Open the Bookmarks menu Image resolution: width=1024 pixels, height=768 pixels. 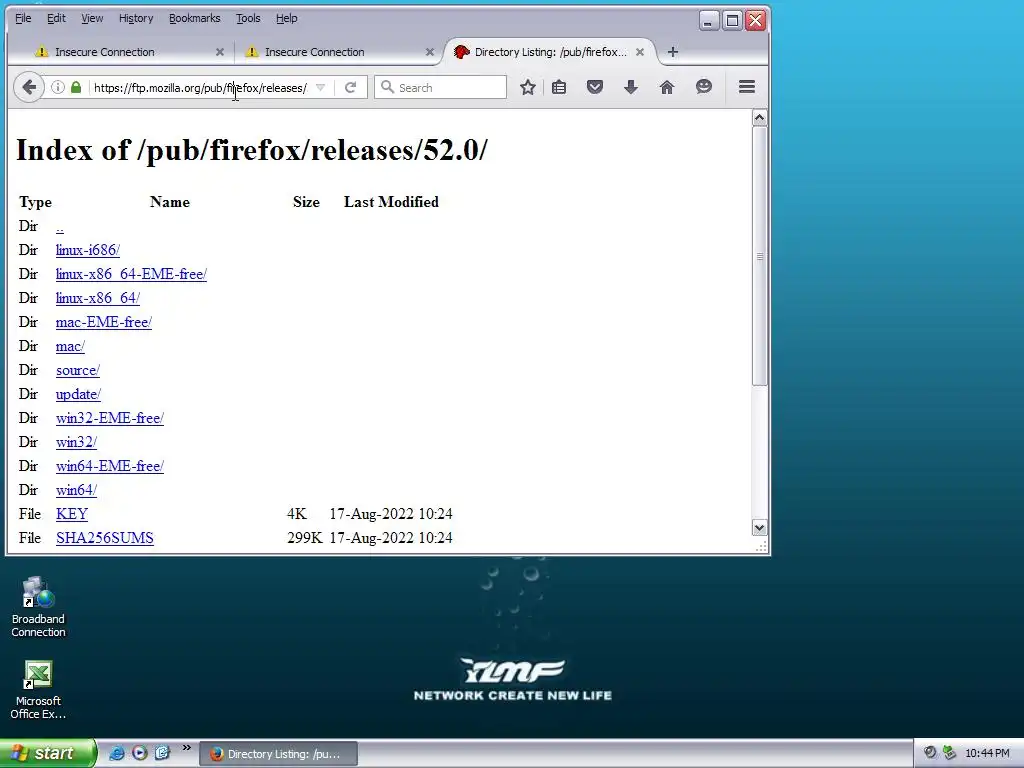195,18
